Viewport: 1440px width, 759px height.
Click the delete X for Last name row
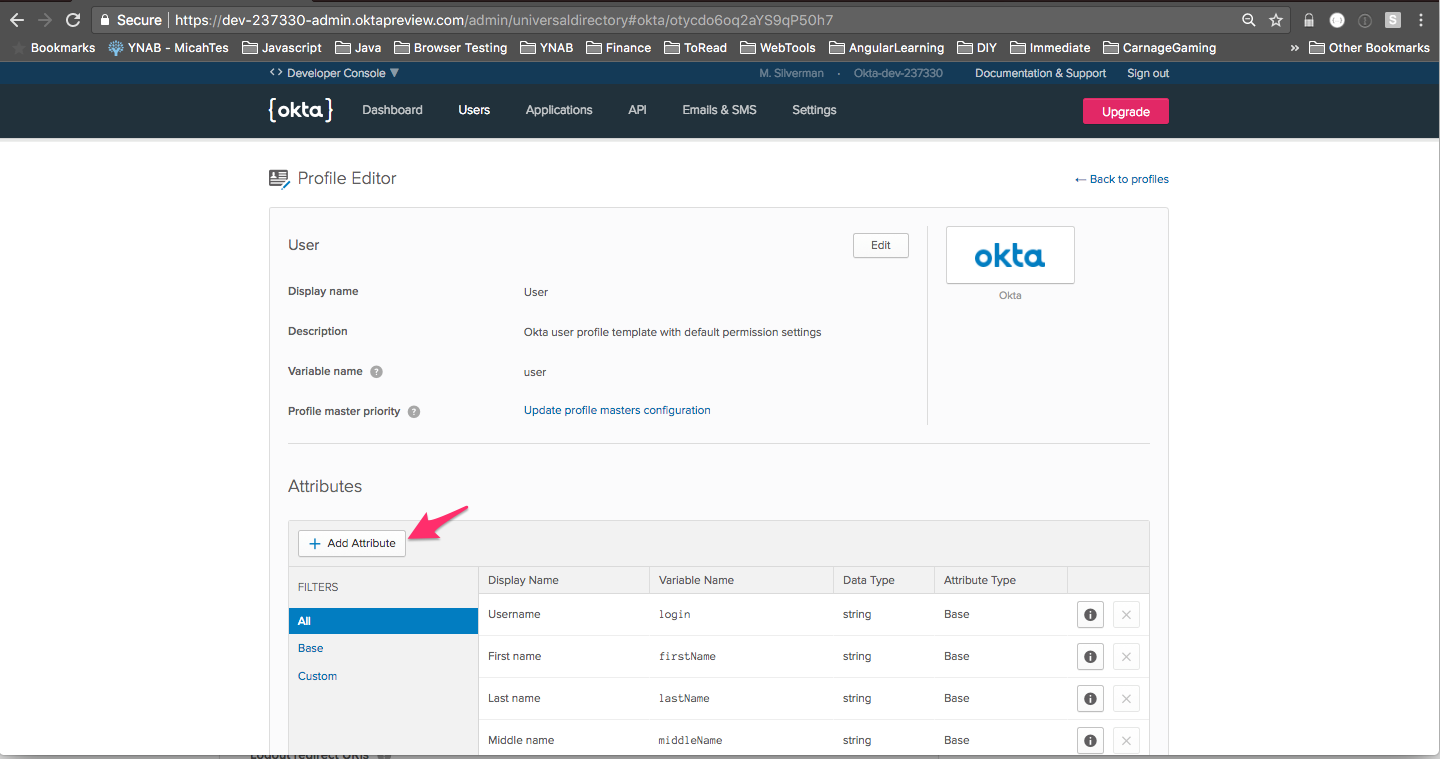1126,699
